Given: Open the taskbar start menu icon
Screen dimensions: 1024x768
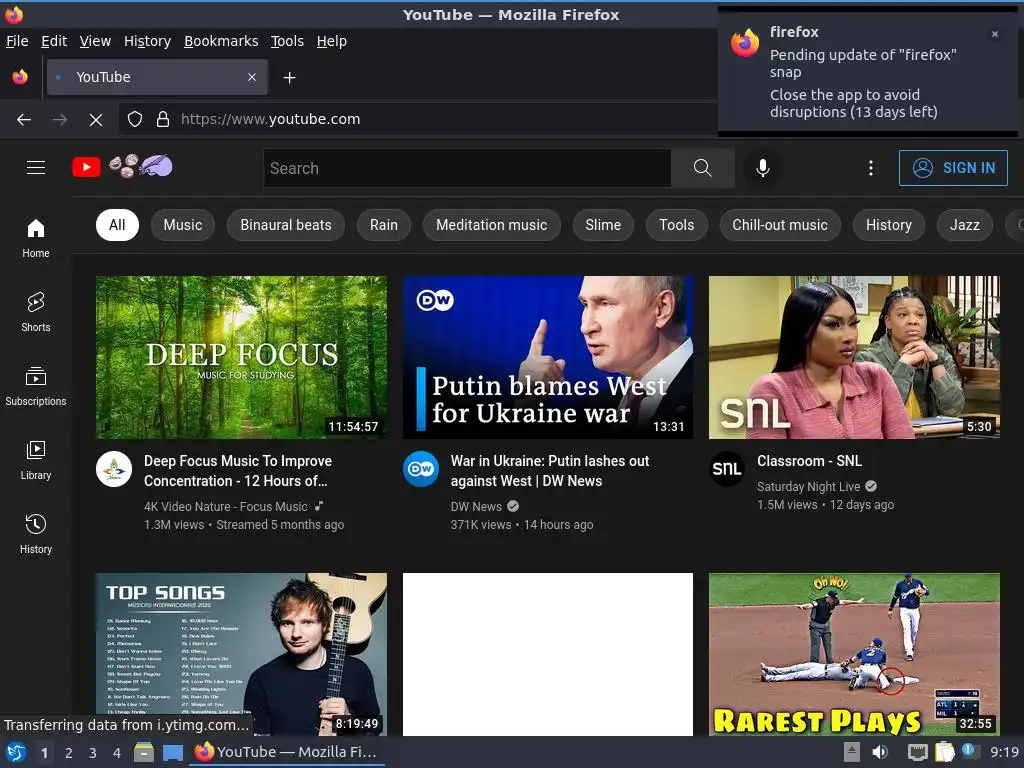Looking at the screenshot, I should click(16, 752).
